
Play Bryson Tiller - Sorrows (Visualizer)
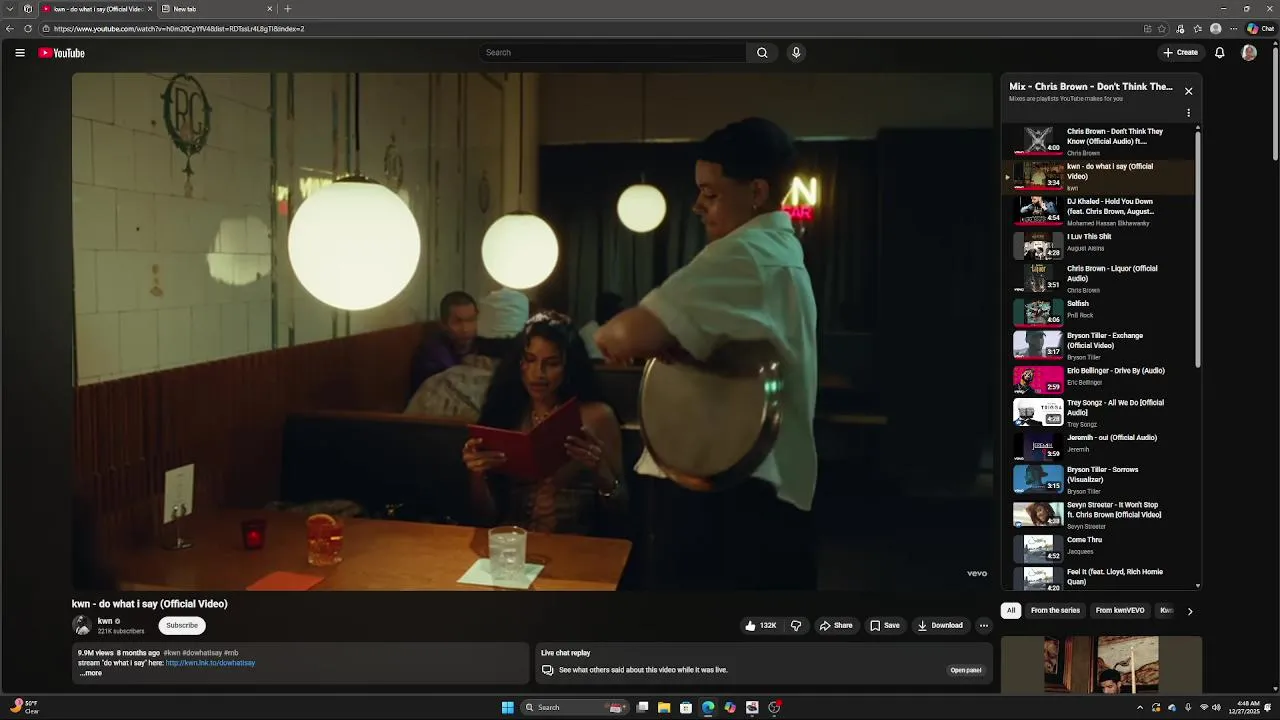click(1100, 479)
